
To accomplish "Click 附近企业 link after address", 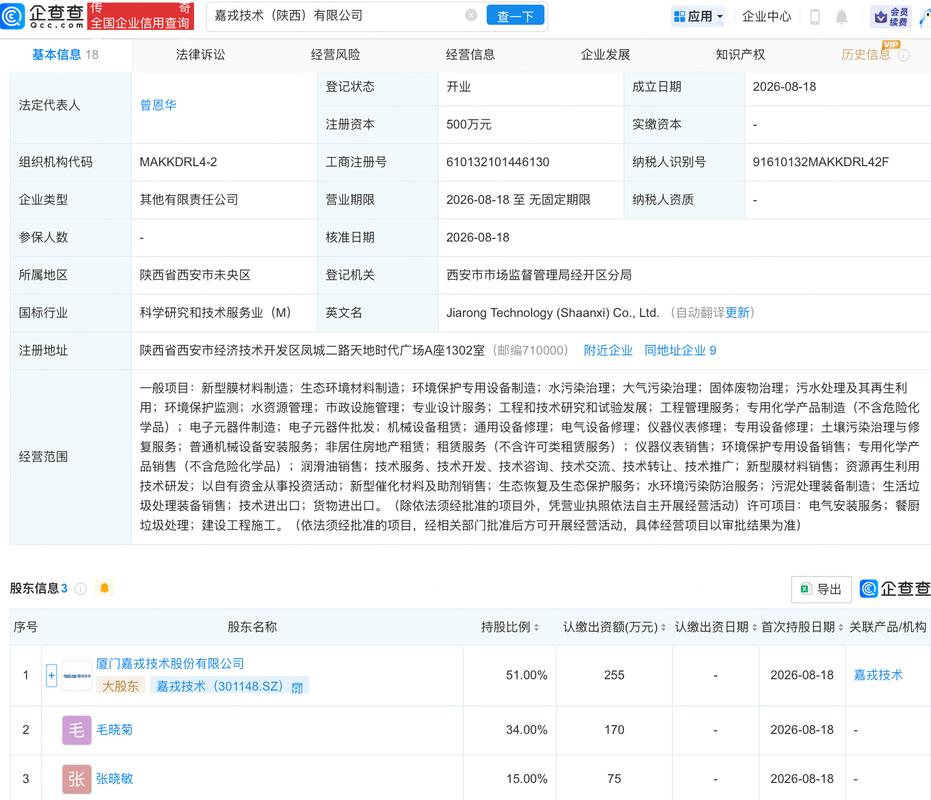I will pyautogui.click(x=608, y=350).
